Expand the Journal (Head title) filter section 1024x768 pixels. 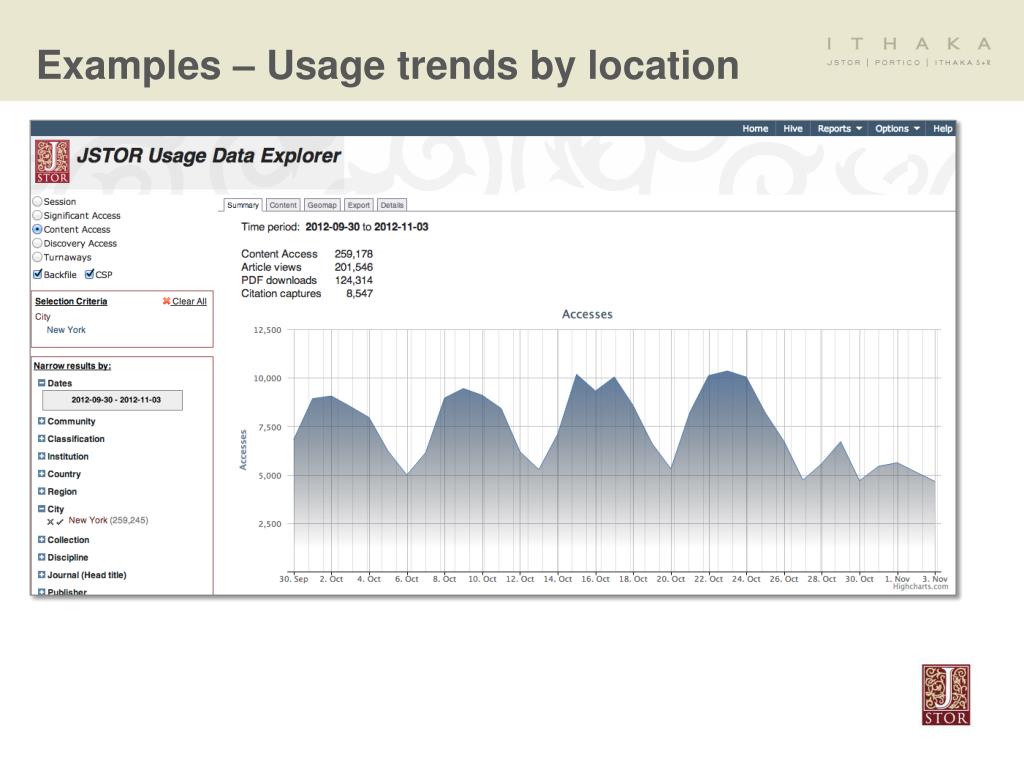click(x=42, y=575)
